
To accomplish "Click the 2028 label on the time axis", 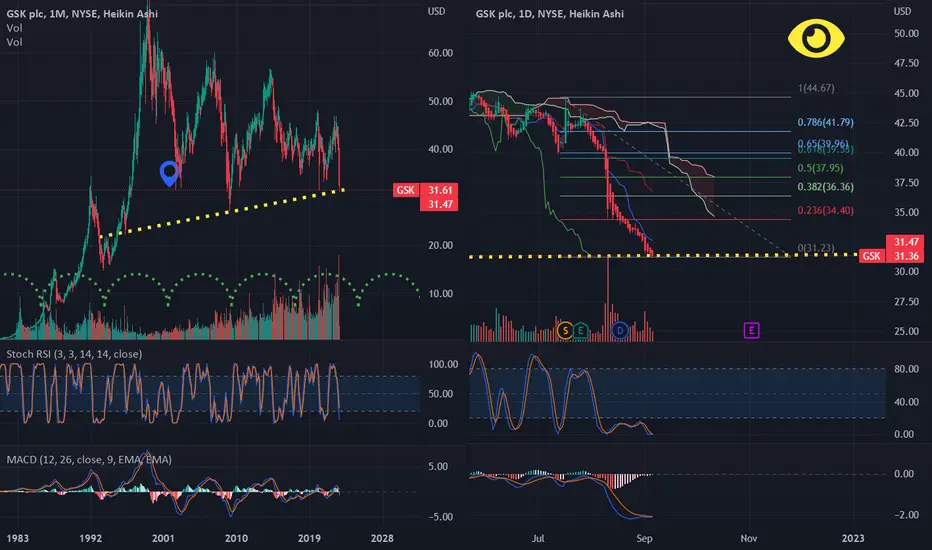I will coord(382,538).
